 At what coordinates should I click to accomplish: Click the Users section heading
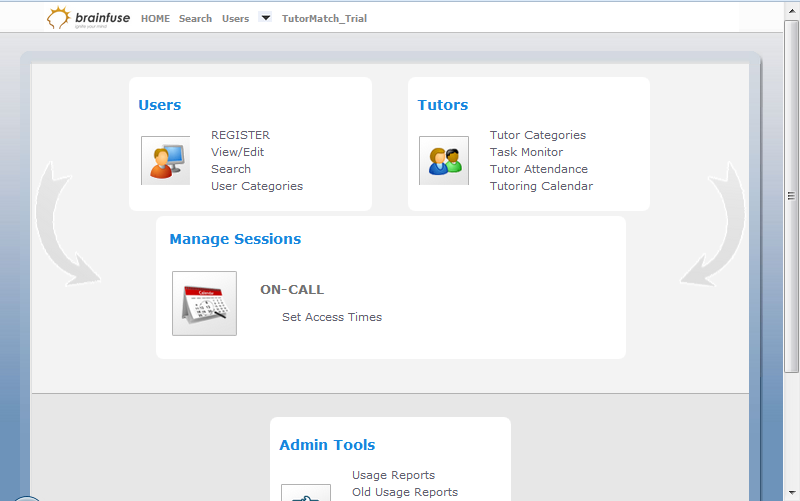pos(160,105)
